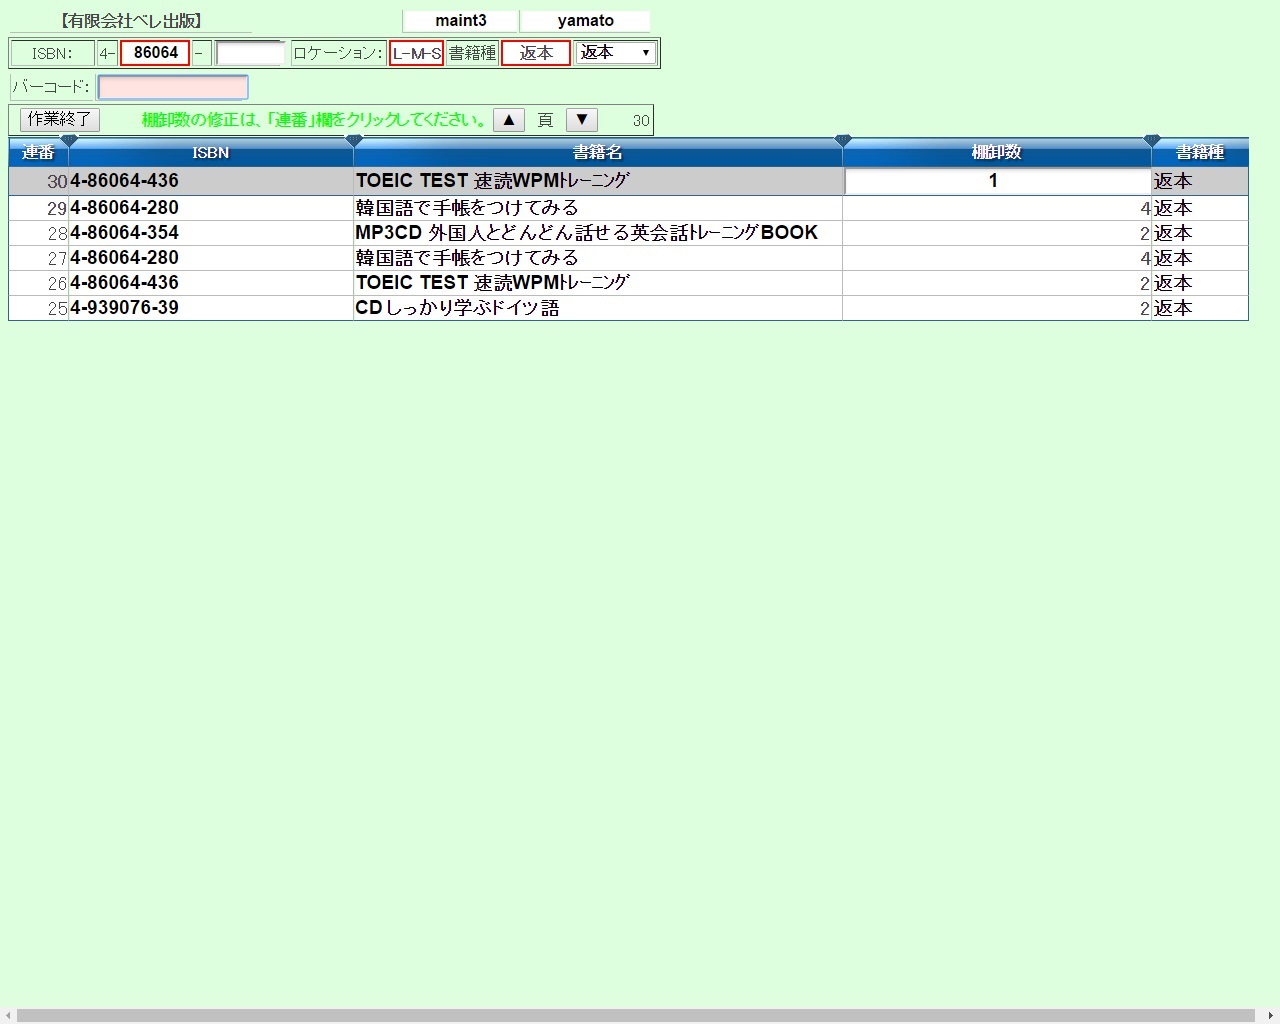Click the 書籍名 column header
This screenshot has height=1024, width=1280.
(x=597, y=153)
